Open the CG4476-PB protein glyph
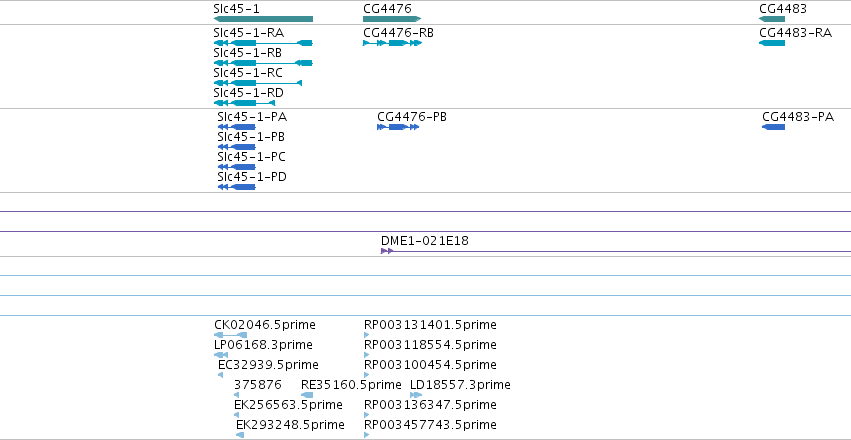The width and height of the screenshot is (851, 440). (398, 127)
